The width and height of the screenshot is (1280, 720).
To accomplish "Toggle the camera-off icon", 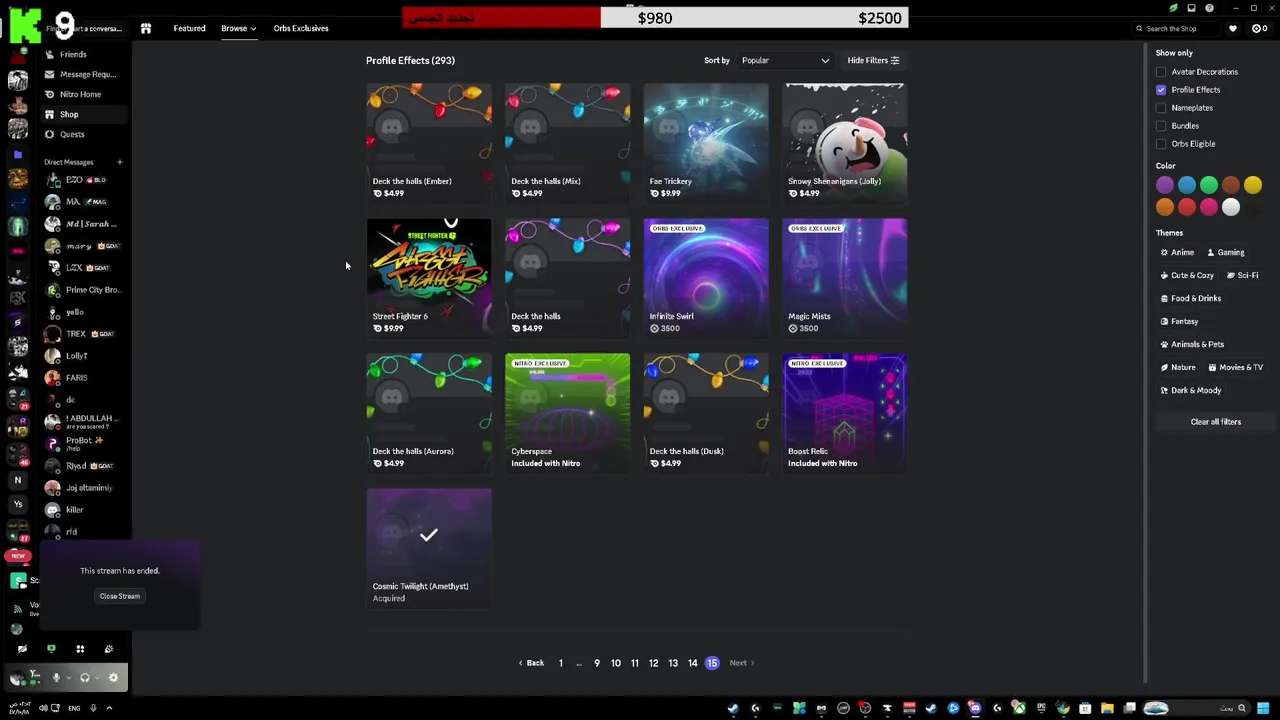I will [22, 649].
